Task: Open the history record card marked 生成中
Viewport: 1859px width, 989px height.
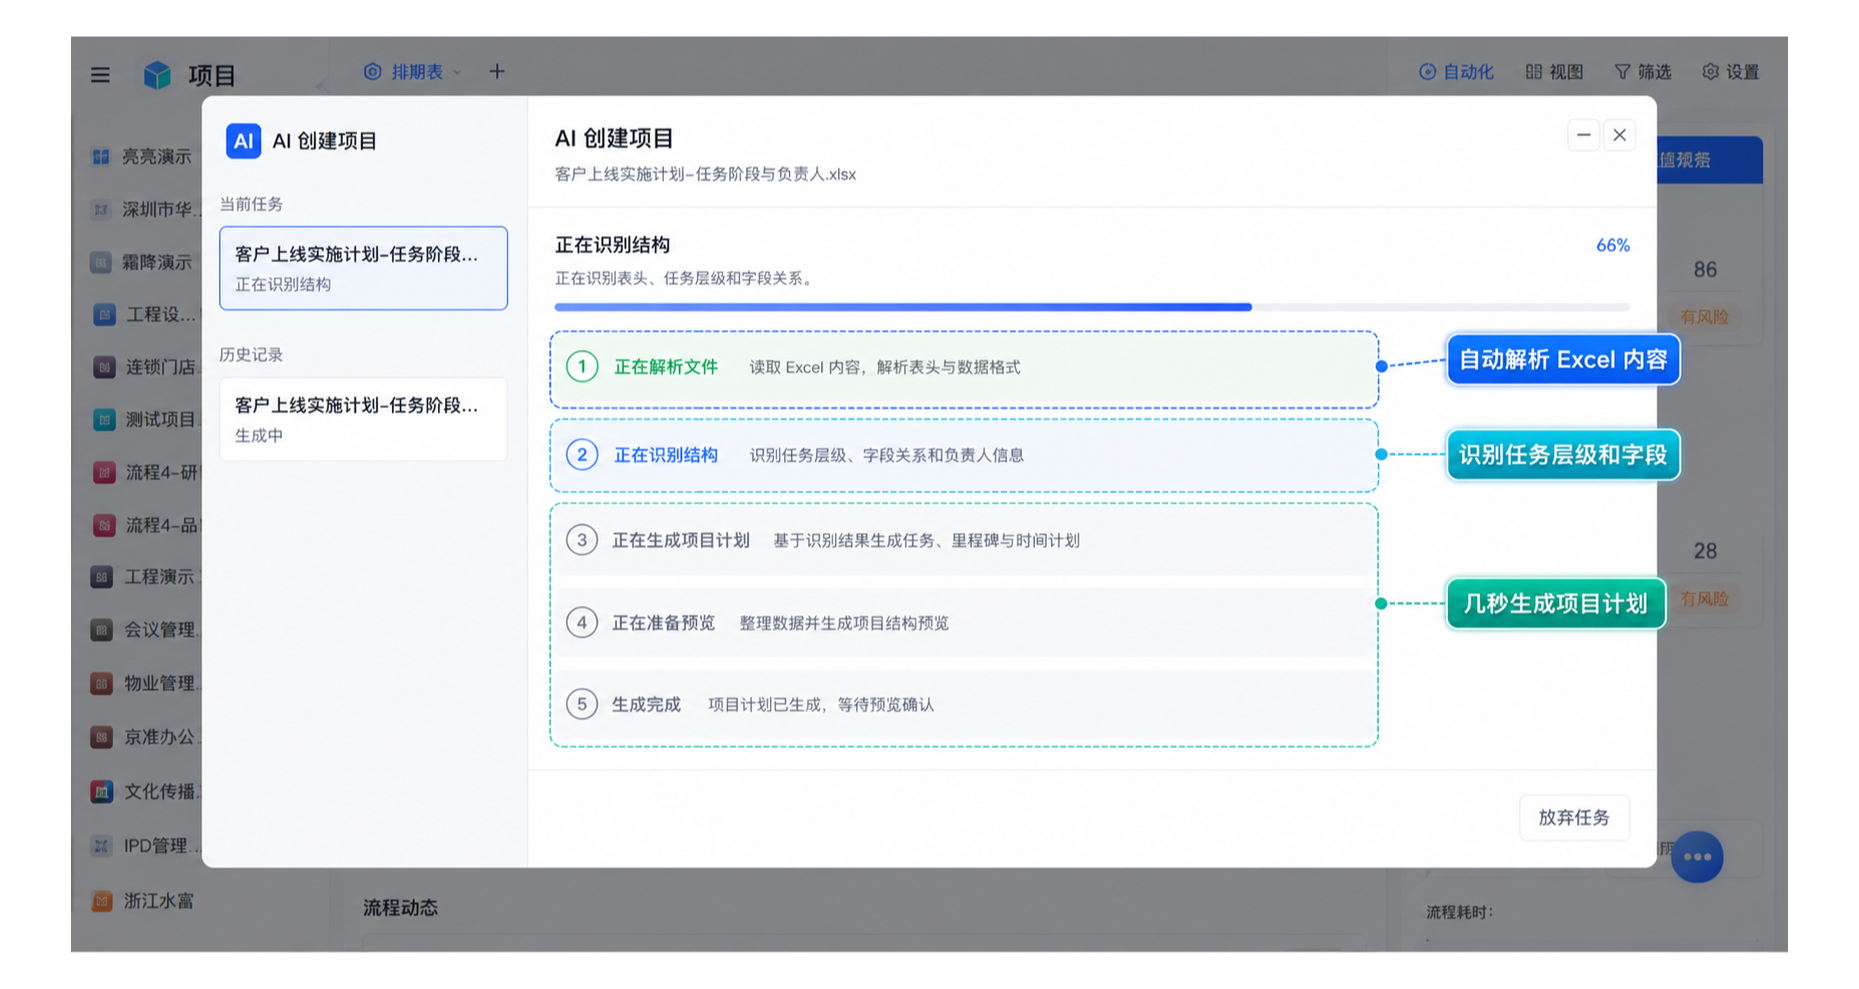Action: tap(363, 419)
